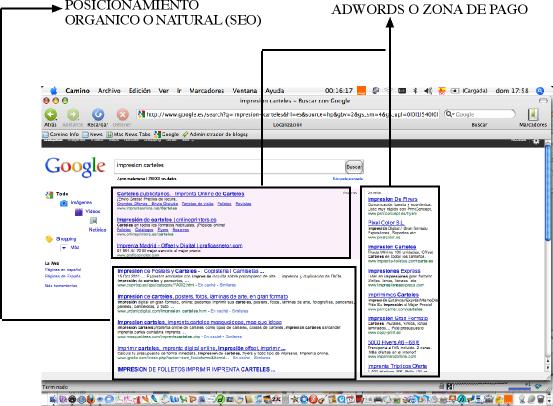Click the orange menu bar status icon

tap(361, 91)
